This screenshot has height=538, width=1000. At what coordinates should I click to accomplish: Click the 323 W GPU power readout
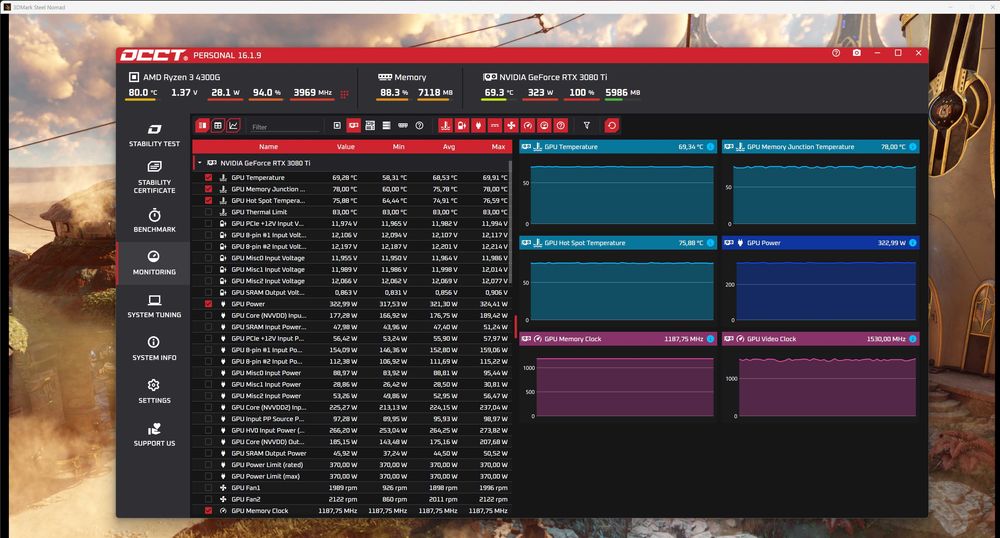[540, 92]
